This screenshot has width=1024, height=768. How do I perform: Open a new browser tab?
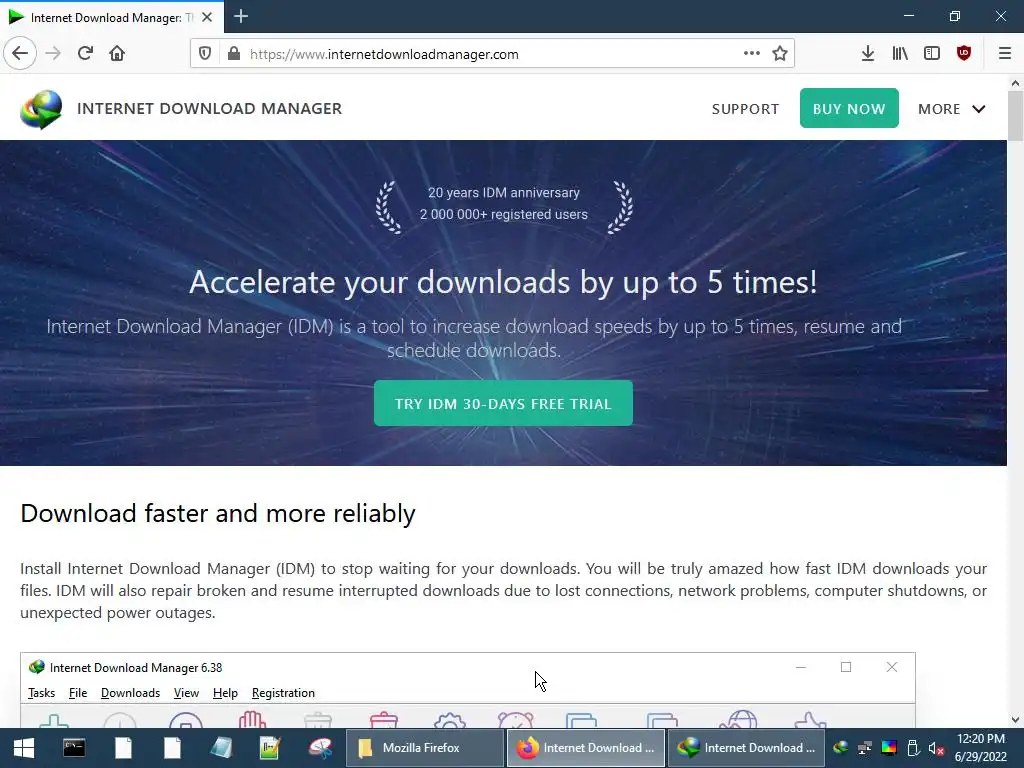coord(241,16)
